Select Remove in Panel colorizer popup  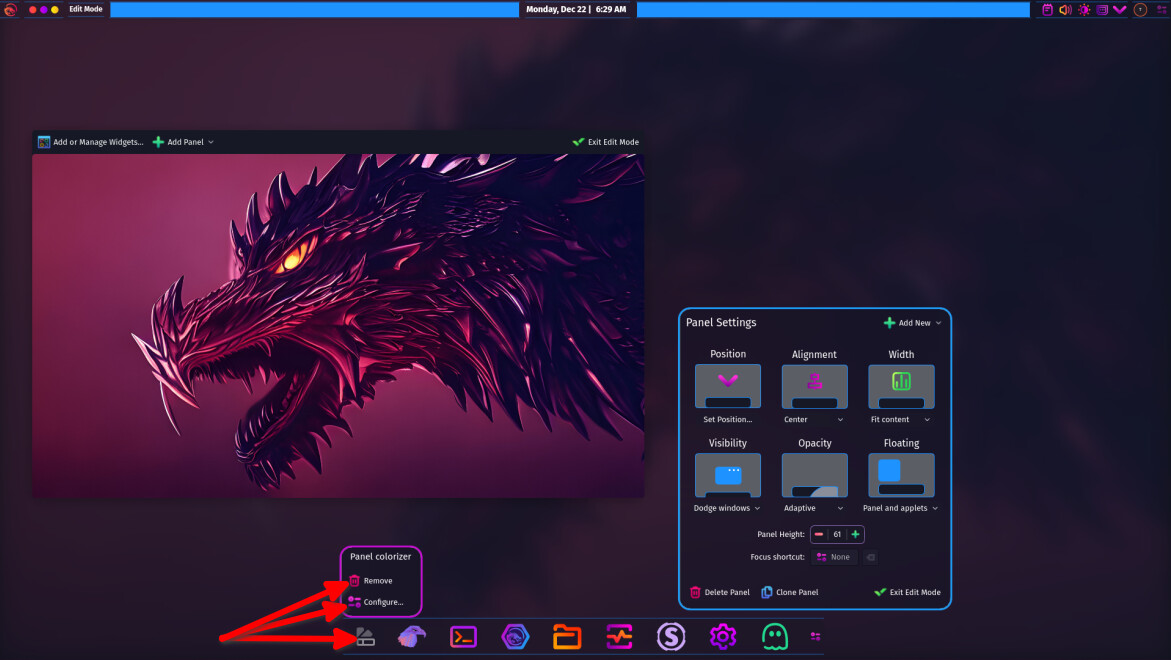(x=377, y=581)
